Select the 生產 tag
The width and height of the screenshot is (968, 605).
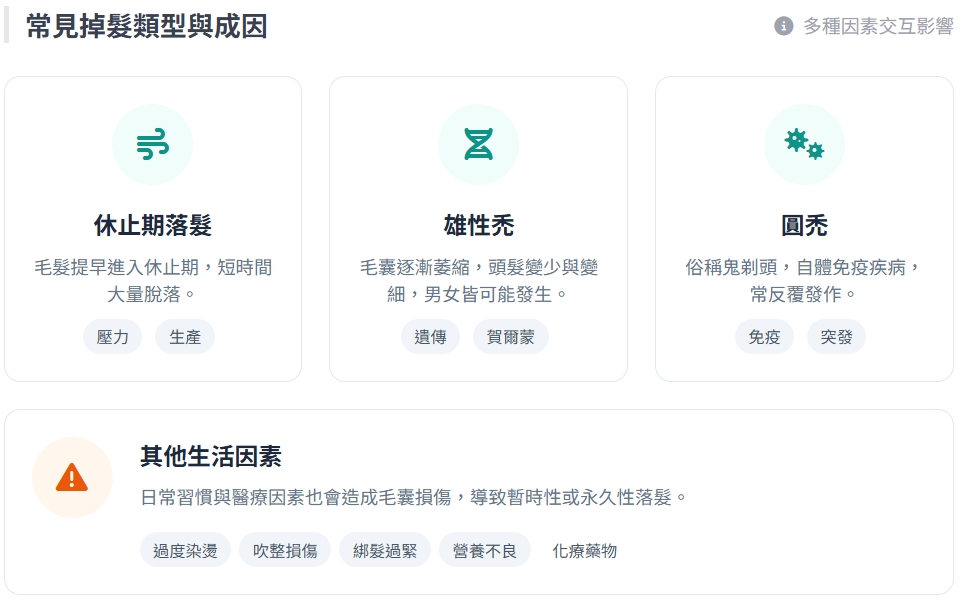point(185,337)
